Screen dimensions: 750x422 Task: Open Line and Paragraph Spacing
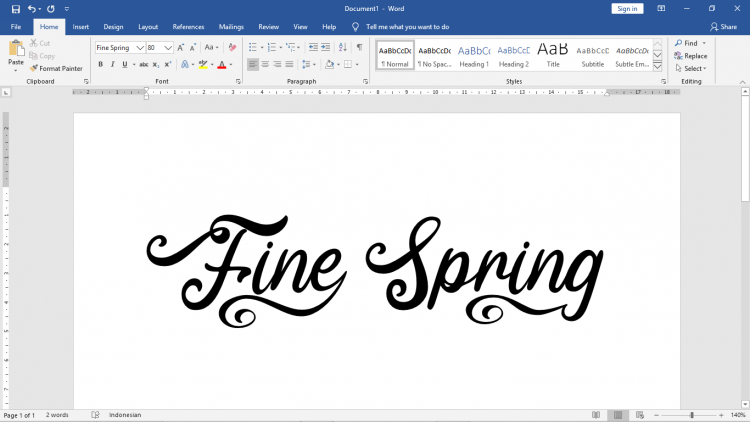click(307, 64)
